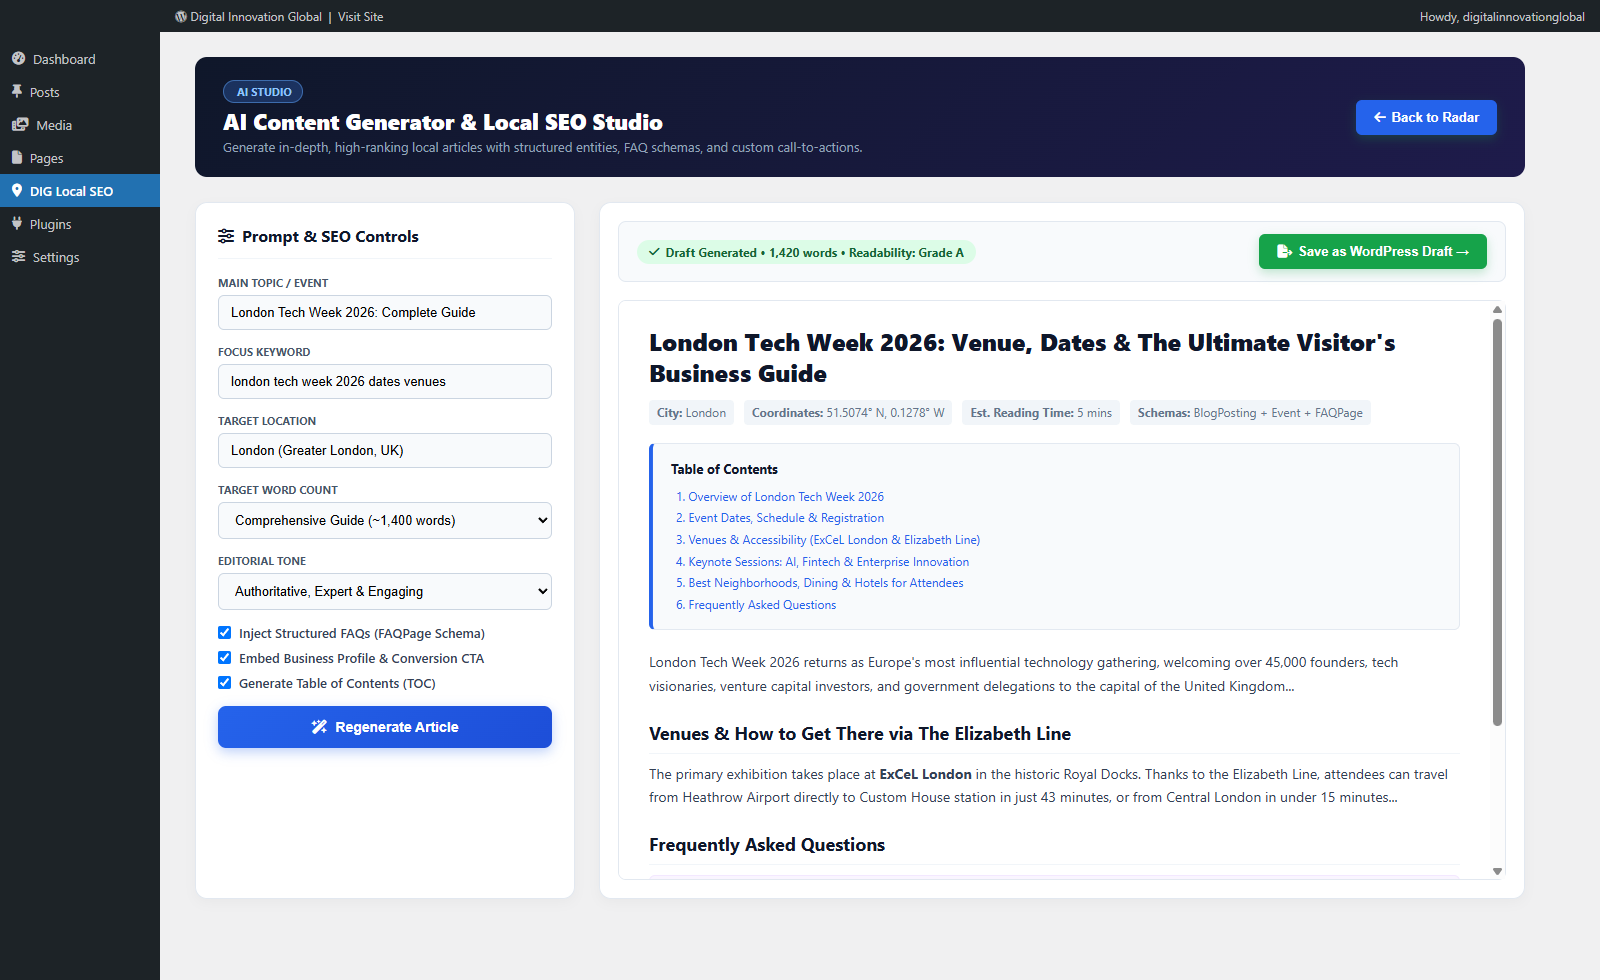Click the sliders icon beside Prompt & SEO Controls
The image size is (1600, 980).
pyautogui.click(x=226, y=236)
